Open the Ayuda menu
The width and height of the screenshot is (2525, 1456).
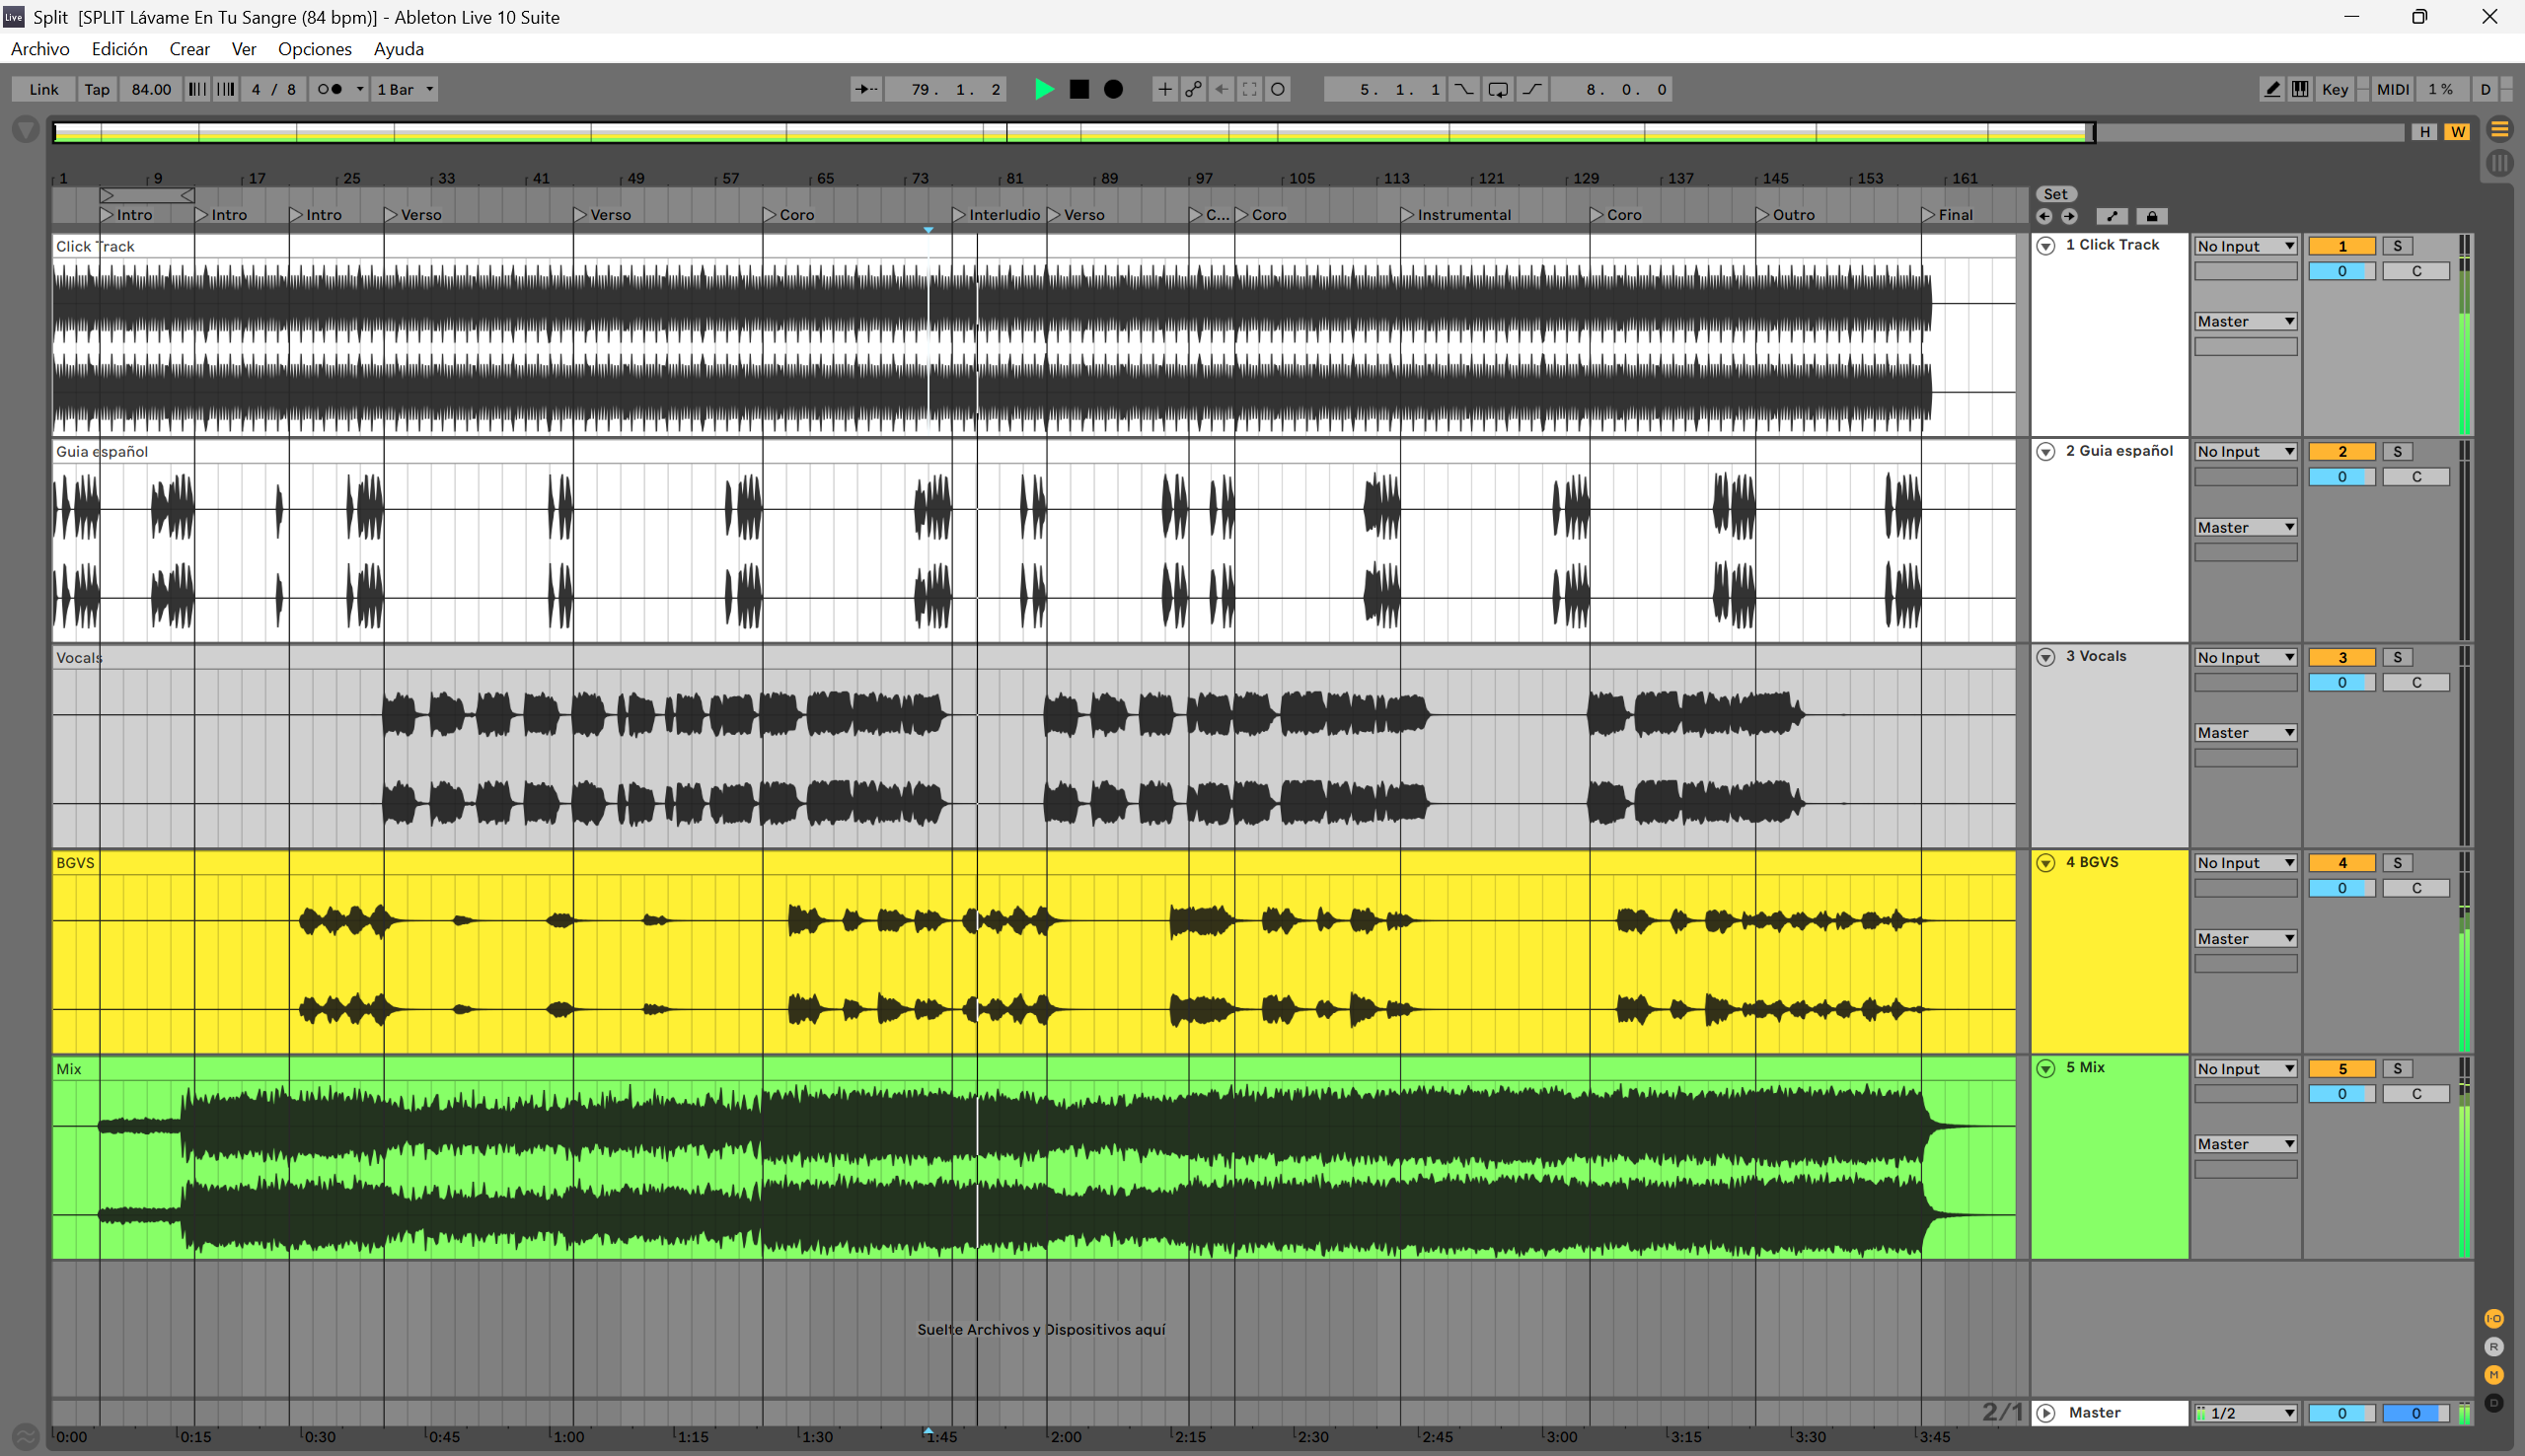tap(398, 49)
